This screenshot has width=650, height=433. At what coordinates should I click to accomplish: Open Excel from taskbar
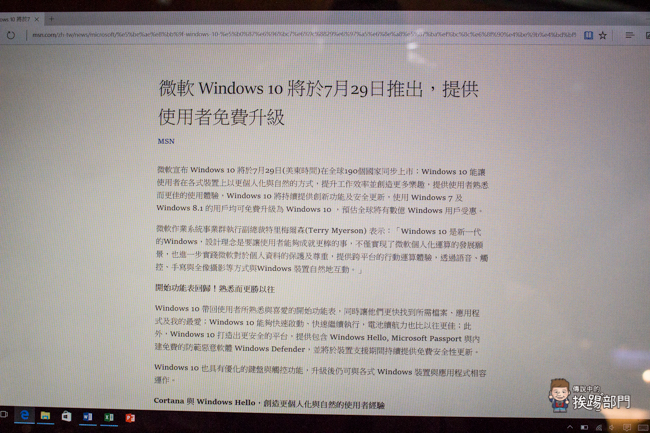click(109, 417)
